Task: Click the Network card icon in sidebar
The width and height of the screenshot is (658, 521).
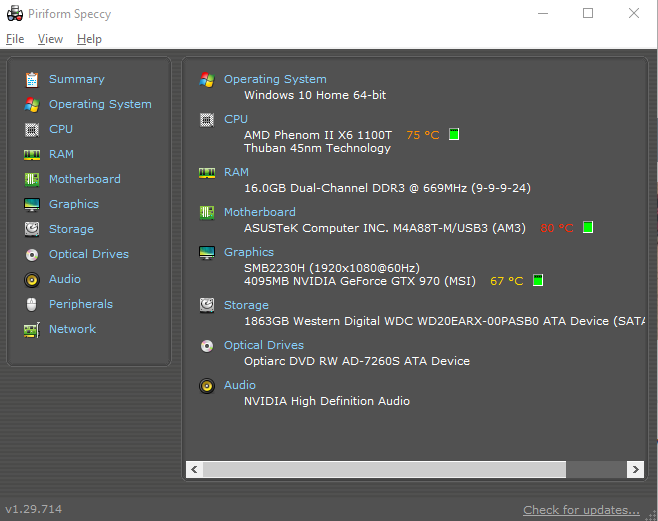Action: (32, 330)
